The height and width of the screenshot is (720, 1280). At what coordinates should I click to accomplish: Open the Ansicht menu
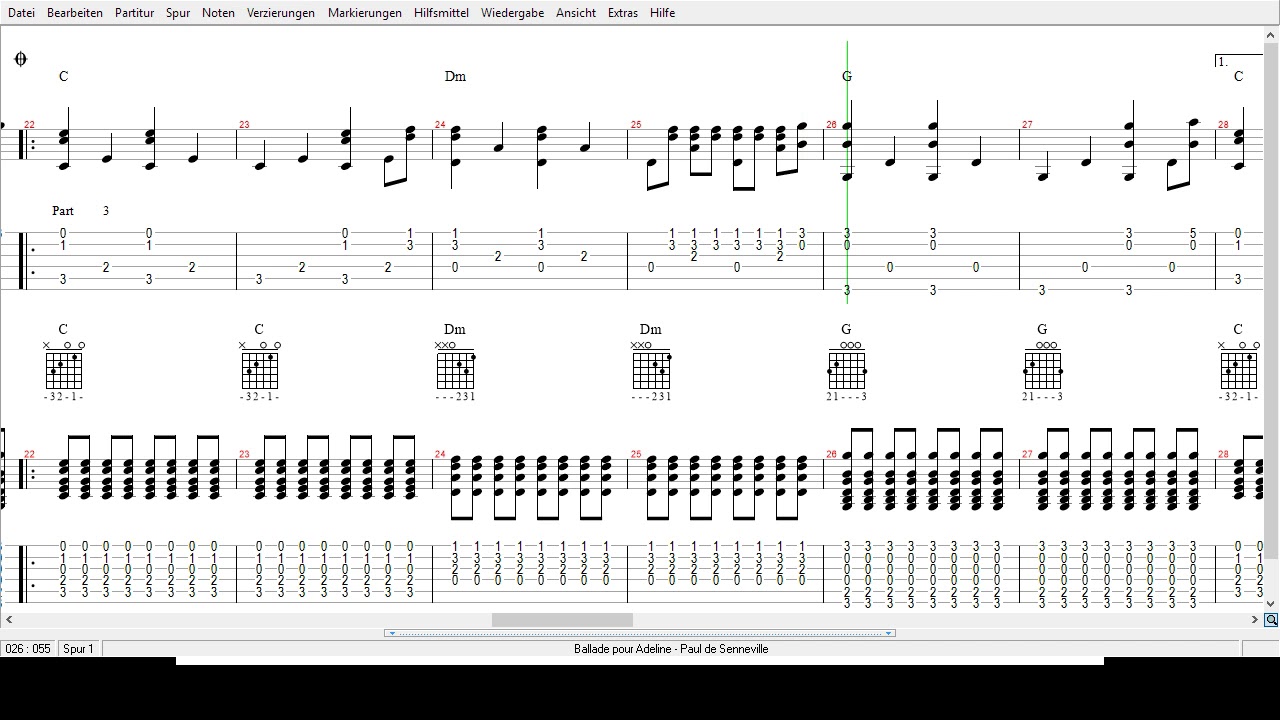[576, 13]
